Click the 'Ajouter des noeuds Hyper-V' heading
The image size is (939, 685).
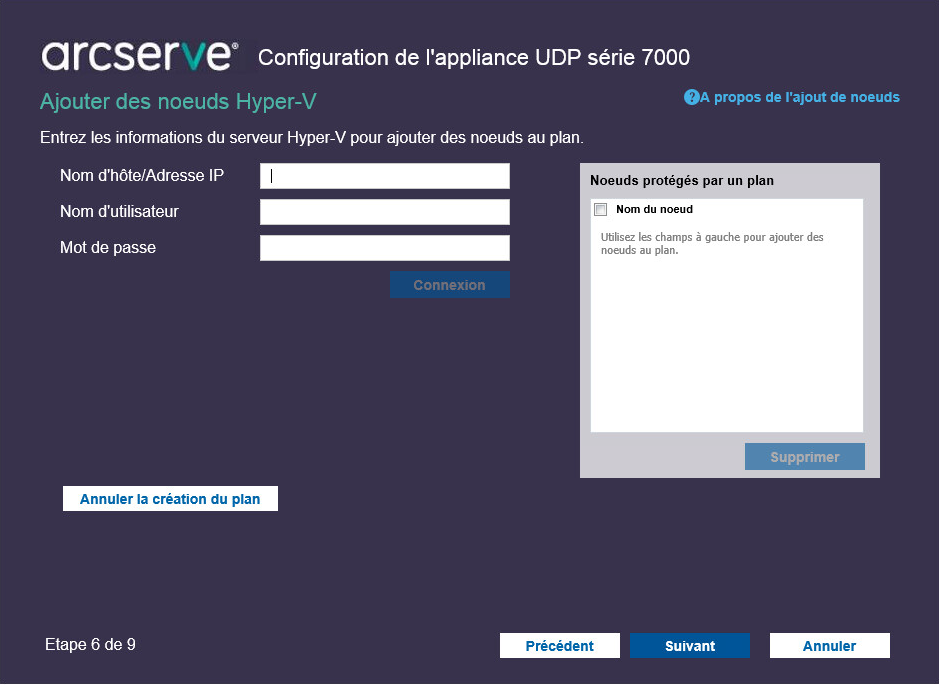tap(178, 102)
